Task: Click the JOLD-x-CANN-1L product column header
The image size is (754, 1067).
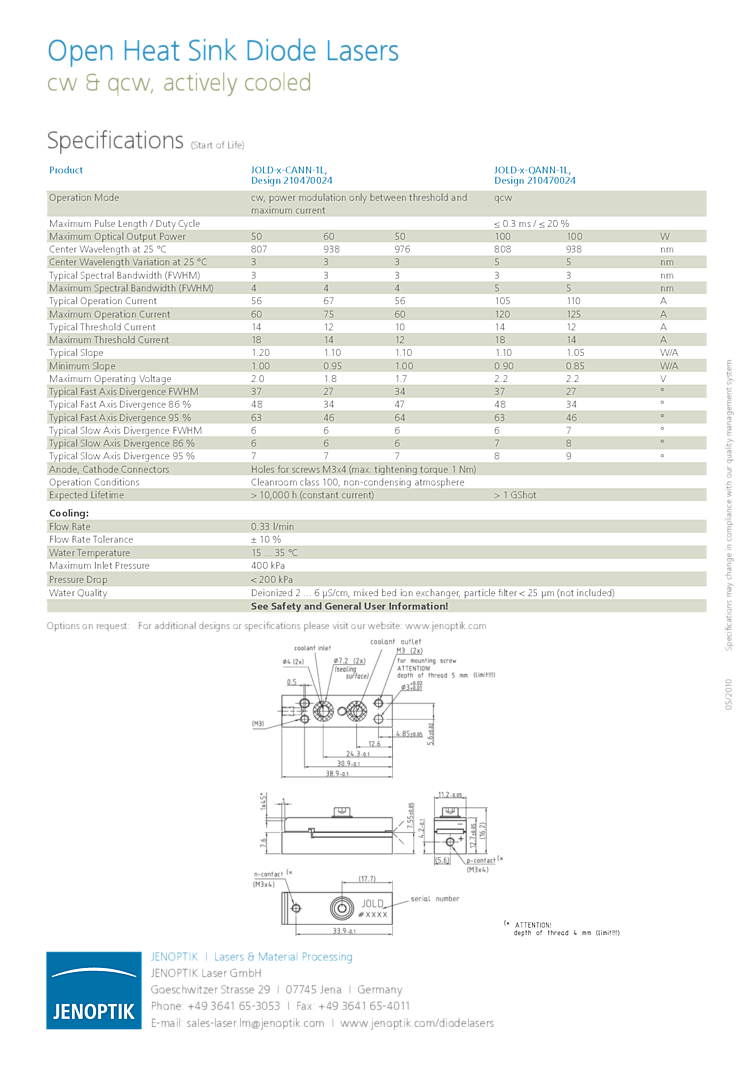Action: [289, 176]
